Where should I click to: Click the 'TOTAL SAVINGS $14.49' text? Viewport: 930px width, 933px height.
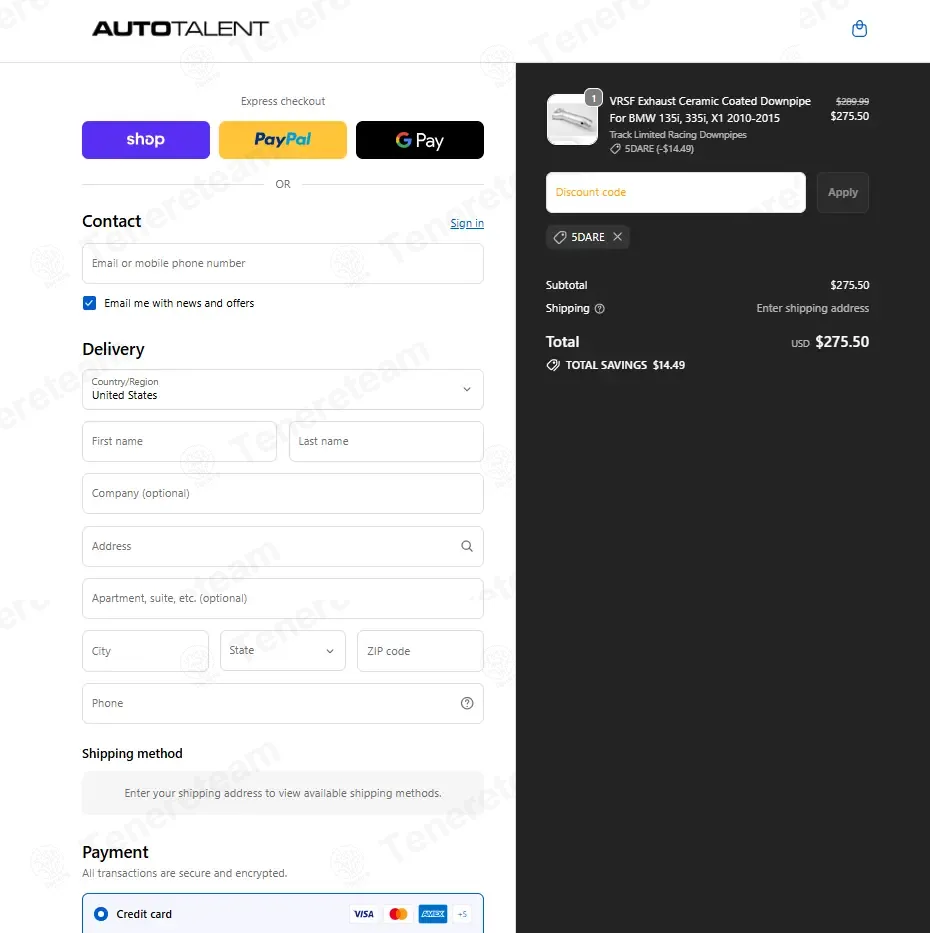[x=625, y=365]
